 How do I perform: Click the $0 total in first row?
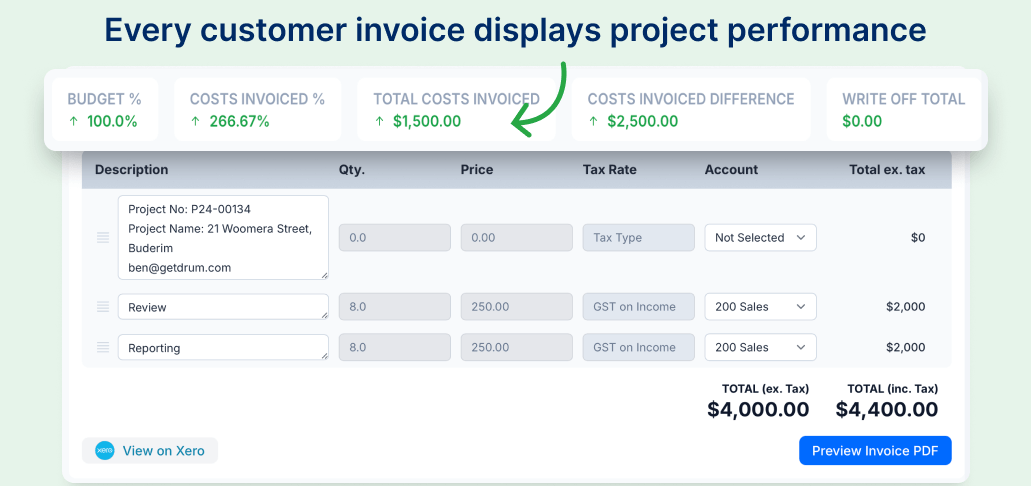point(918,237)
